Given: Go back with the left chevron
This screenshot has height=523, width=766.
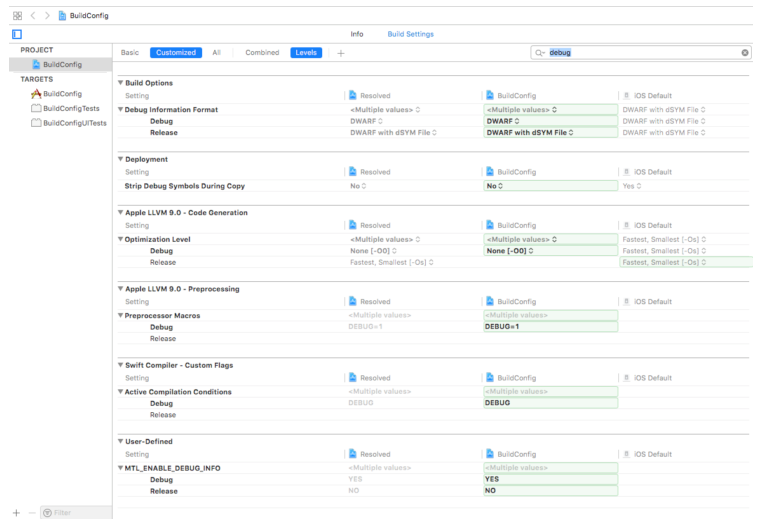Looking at the screenshot, I should (x=33, y=16).
